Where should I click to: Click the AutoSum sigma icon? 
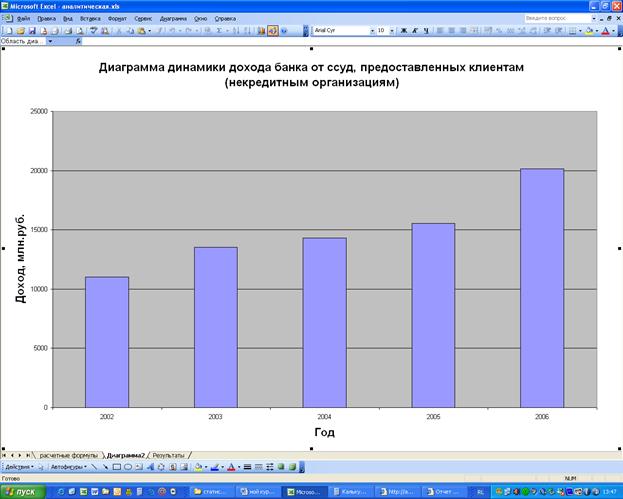(x=219, y=31)
